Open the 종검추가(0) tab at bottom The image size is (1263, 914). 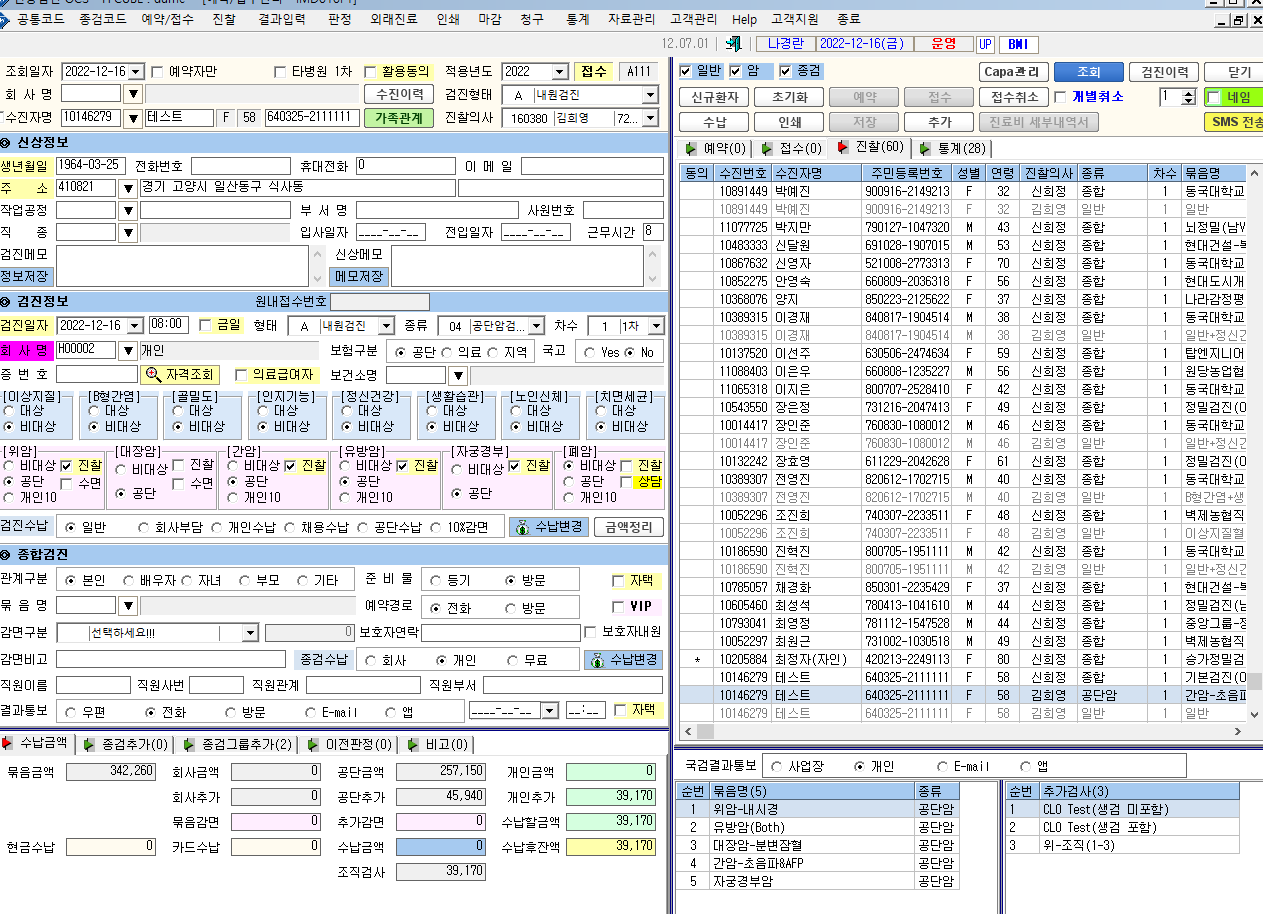(125, 744)
